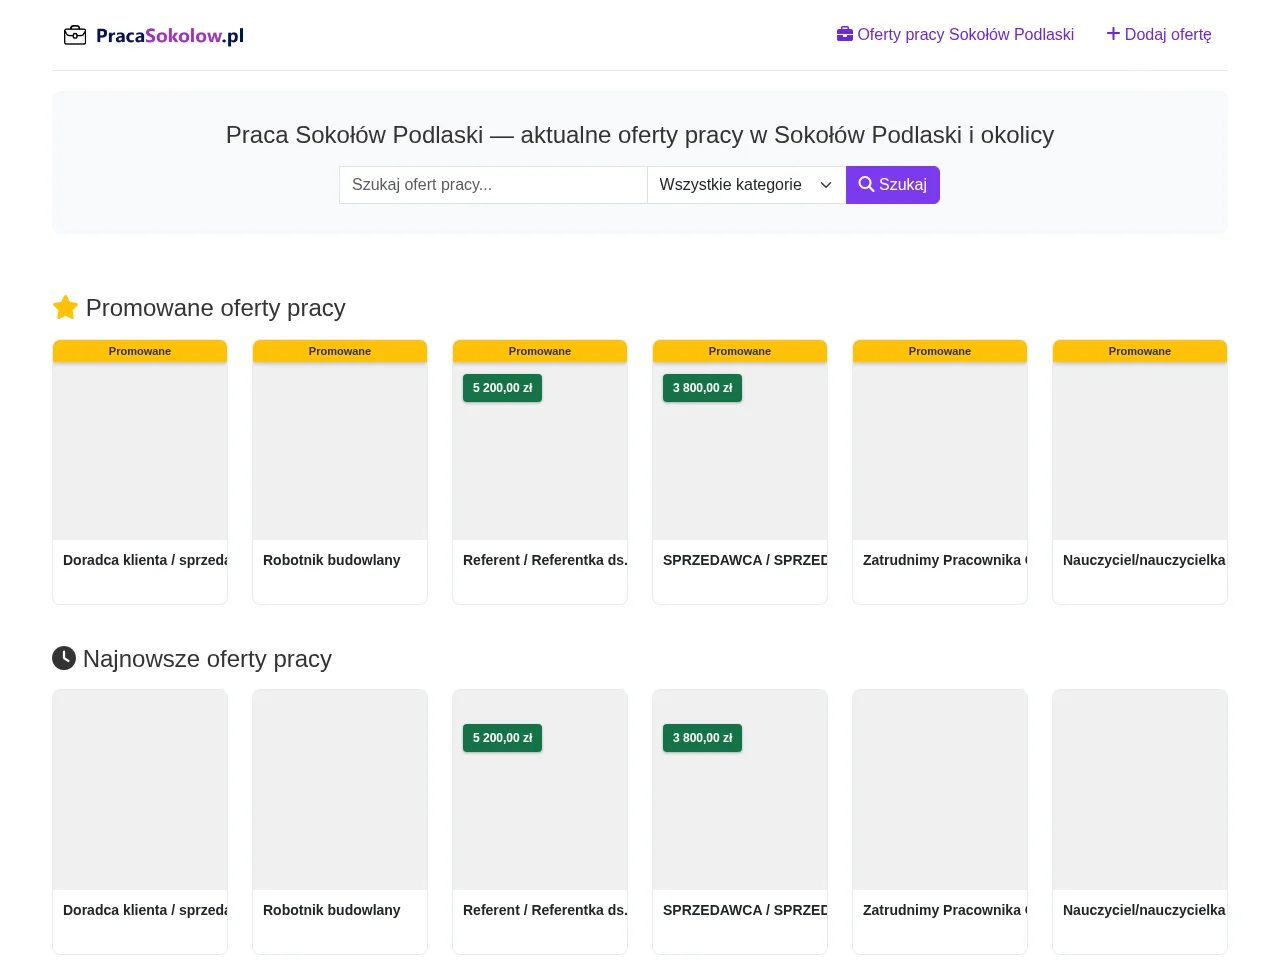Click the PracaSokolow.pl logo

pos(154,35)
